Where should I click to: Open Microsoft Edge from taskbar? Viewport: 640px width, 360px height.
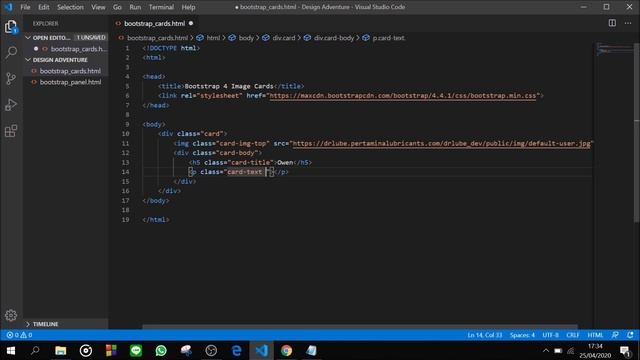point(236,351)
